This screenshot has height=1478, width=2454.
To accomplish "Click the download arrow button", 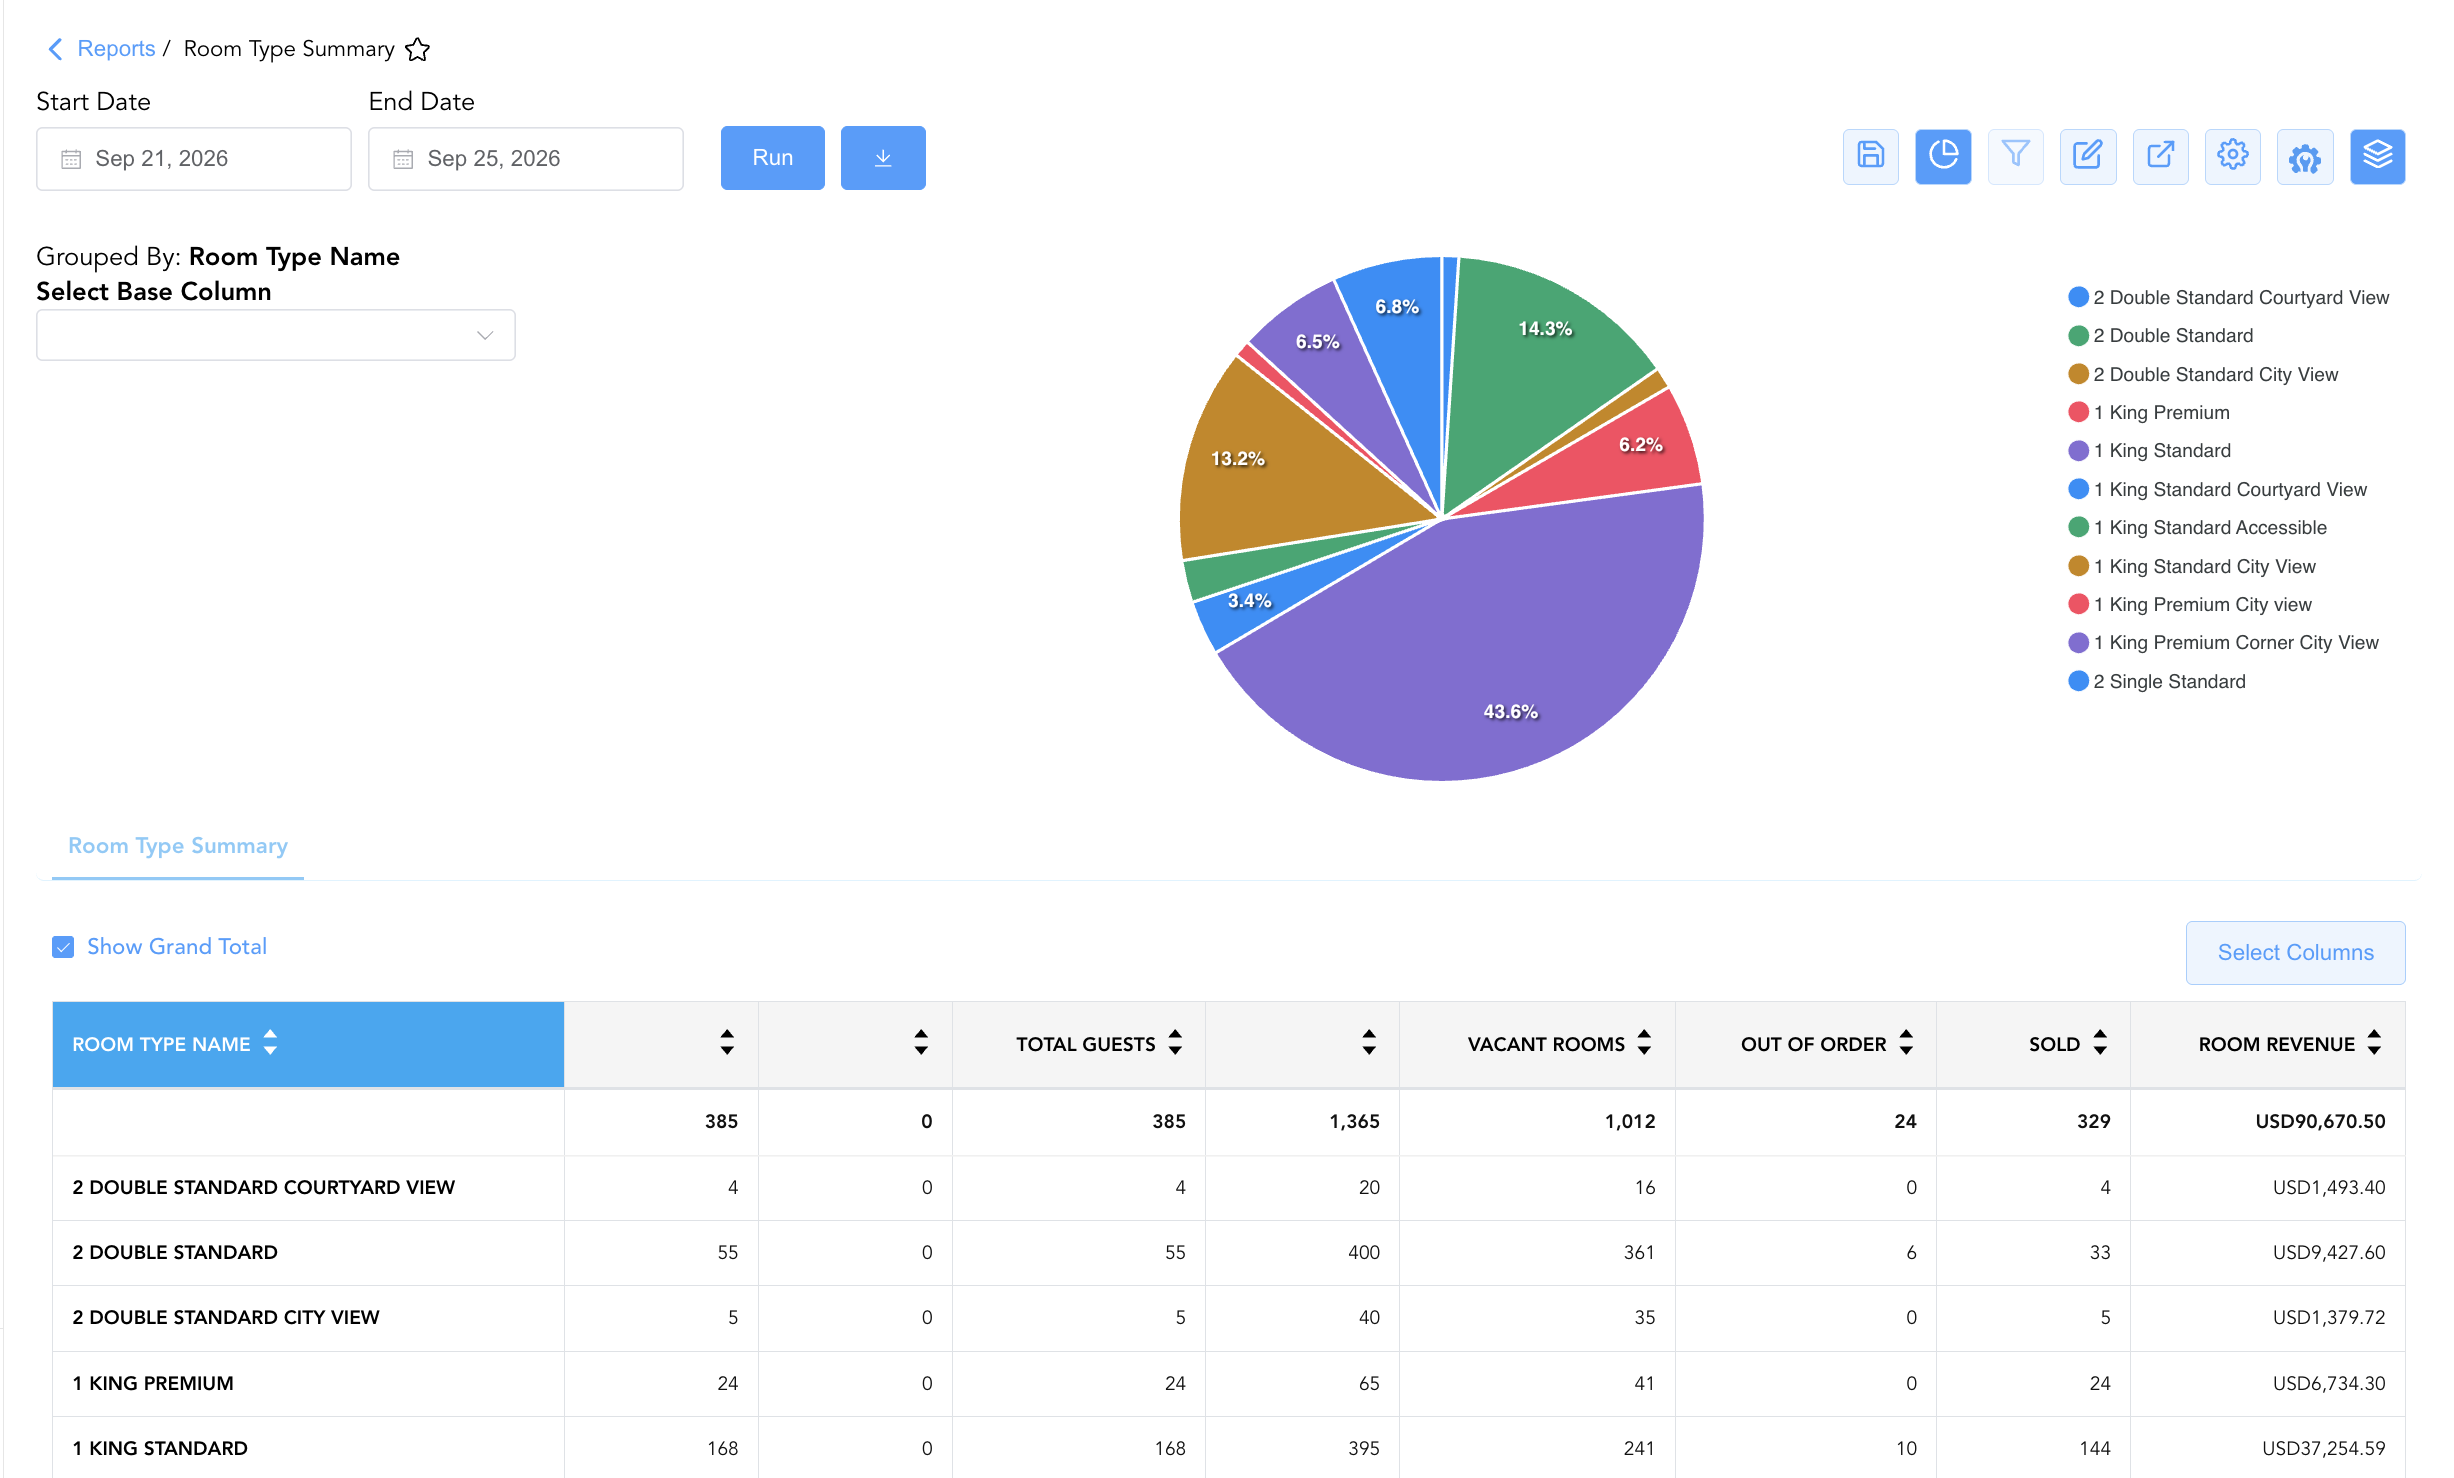I will pos(883,158).
